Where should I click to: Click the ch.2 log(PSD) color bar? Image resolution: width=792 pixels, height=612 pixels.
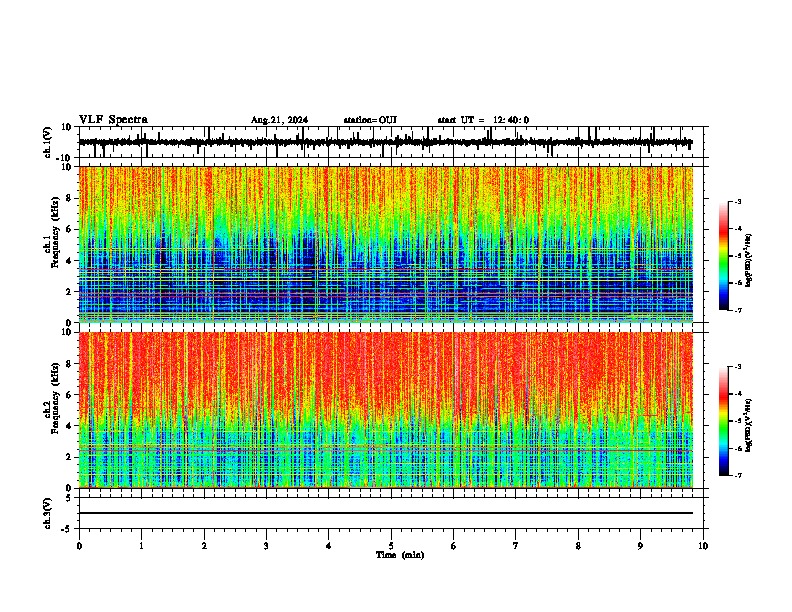[724, 421]
